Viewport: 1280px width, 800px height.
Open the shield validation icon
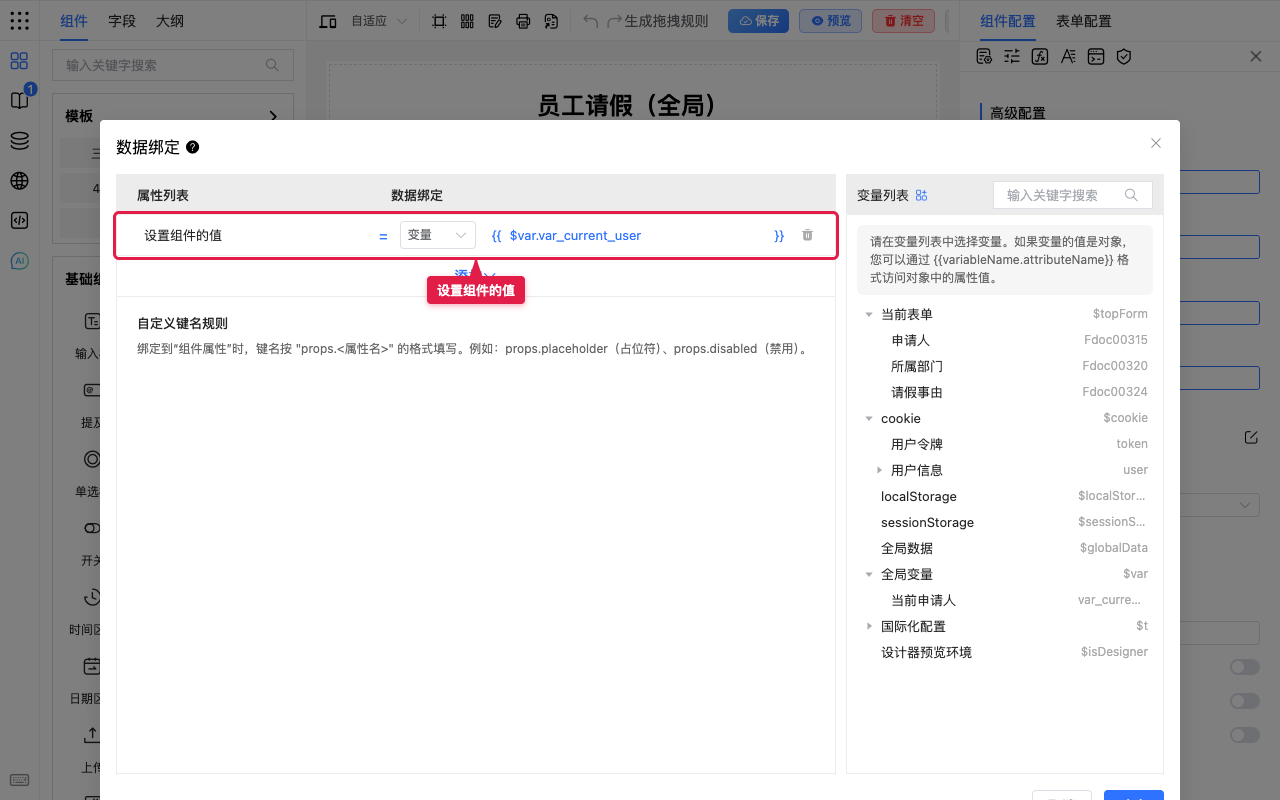(x=1124, y=56)
